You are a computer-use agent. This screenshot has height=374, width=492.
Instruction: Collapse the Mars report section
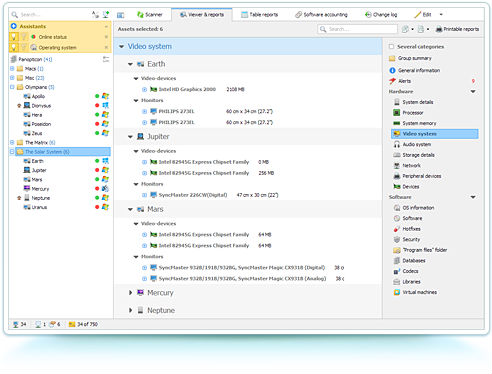click(x=130, y=209)
